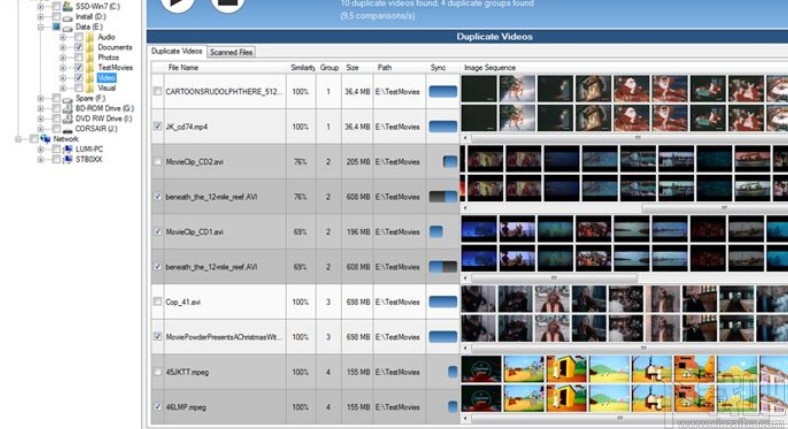Click the Network globe icon

pos(45,139)
